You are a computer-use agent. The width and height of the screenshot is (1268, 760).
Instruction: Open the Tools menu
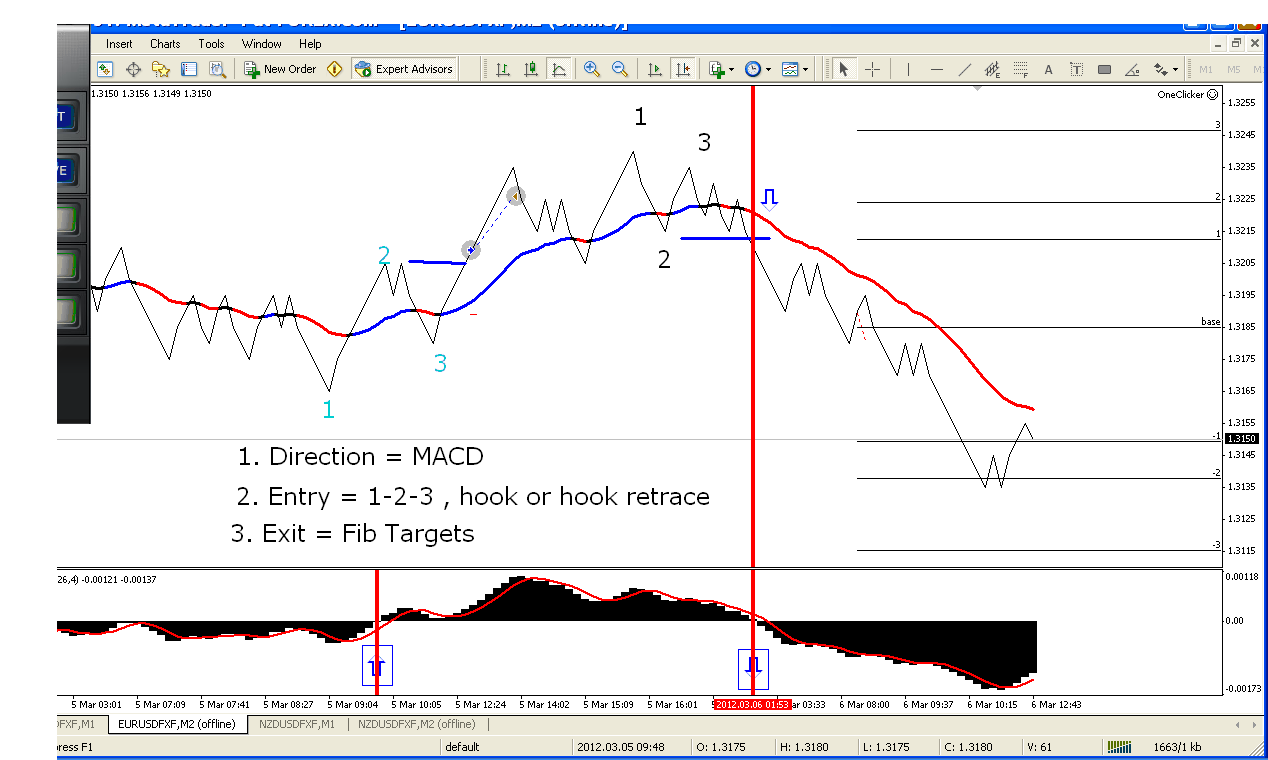pos(211,44)
